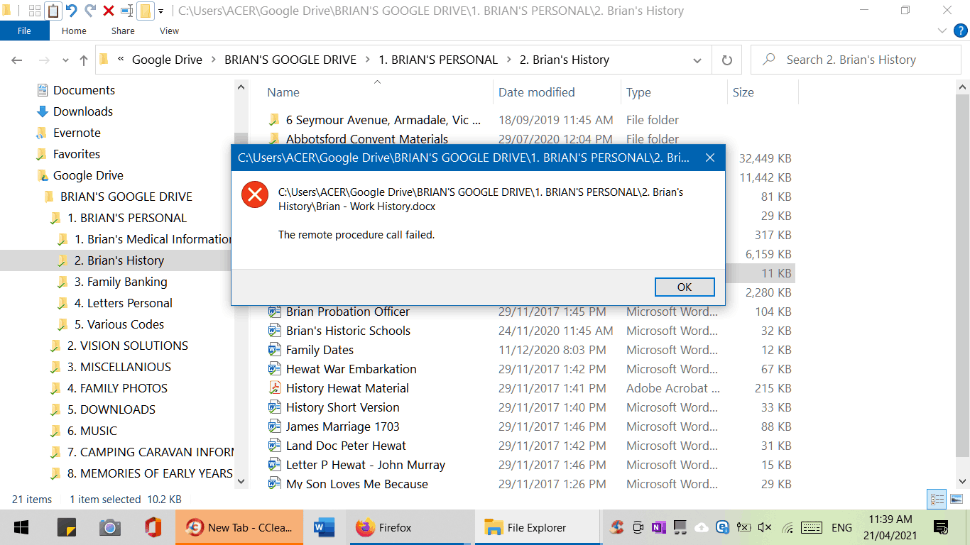Screen dimensions: 970x545
Task: Sort by the Name column header
Action: (x=283, y=92)
